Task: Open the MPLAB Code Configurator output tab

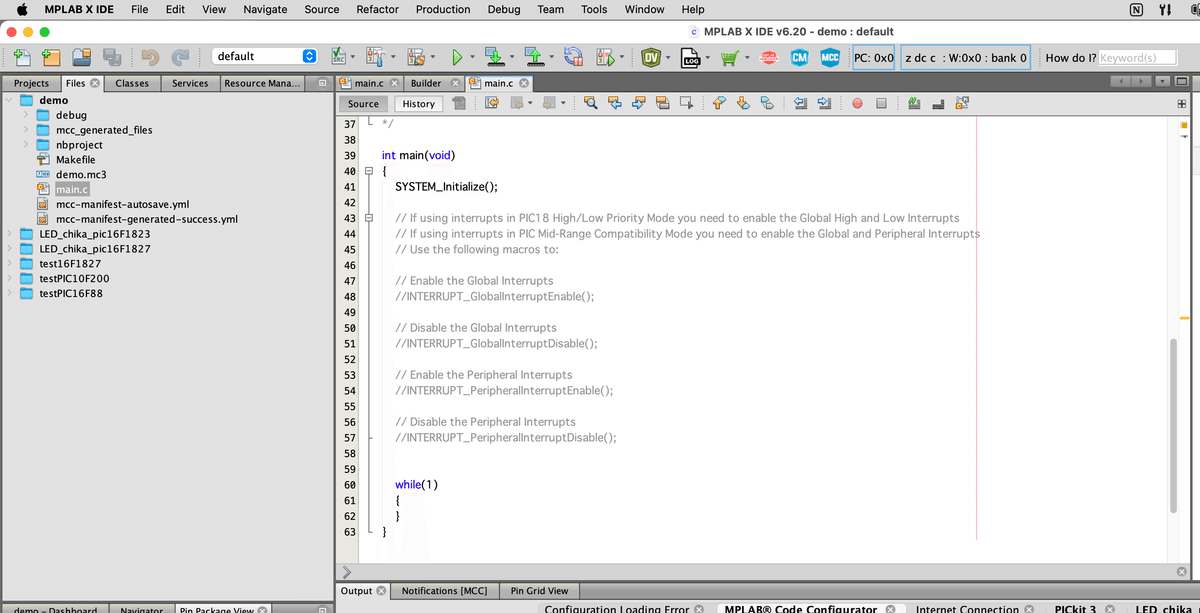Action: [x=800, y=609]
